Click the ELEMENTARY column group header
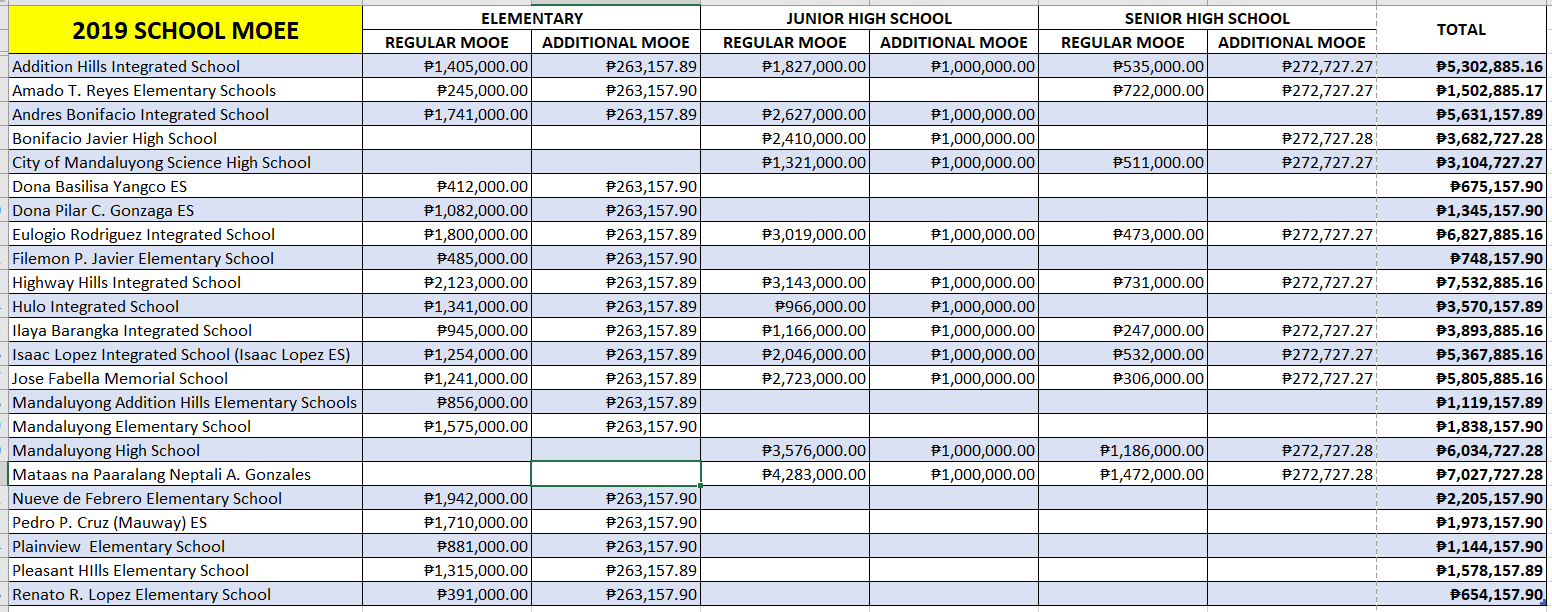The height and width of the screenshot is (612, 1552). [531, 16]
